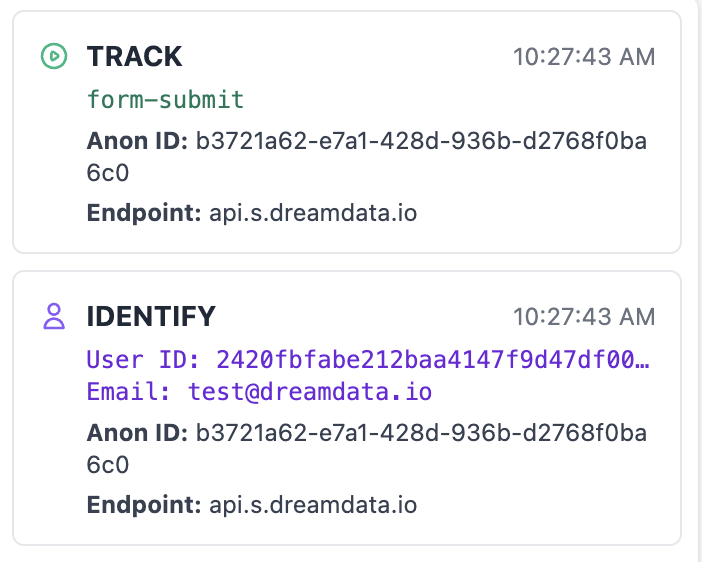
Task: Click the IDENTIFY event's 10:27:43 AM timestamp
Action: click(x=584, y=318)
